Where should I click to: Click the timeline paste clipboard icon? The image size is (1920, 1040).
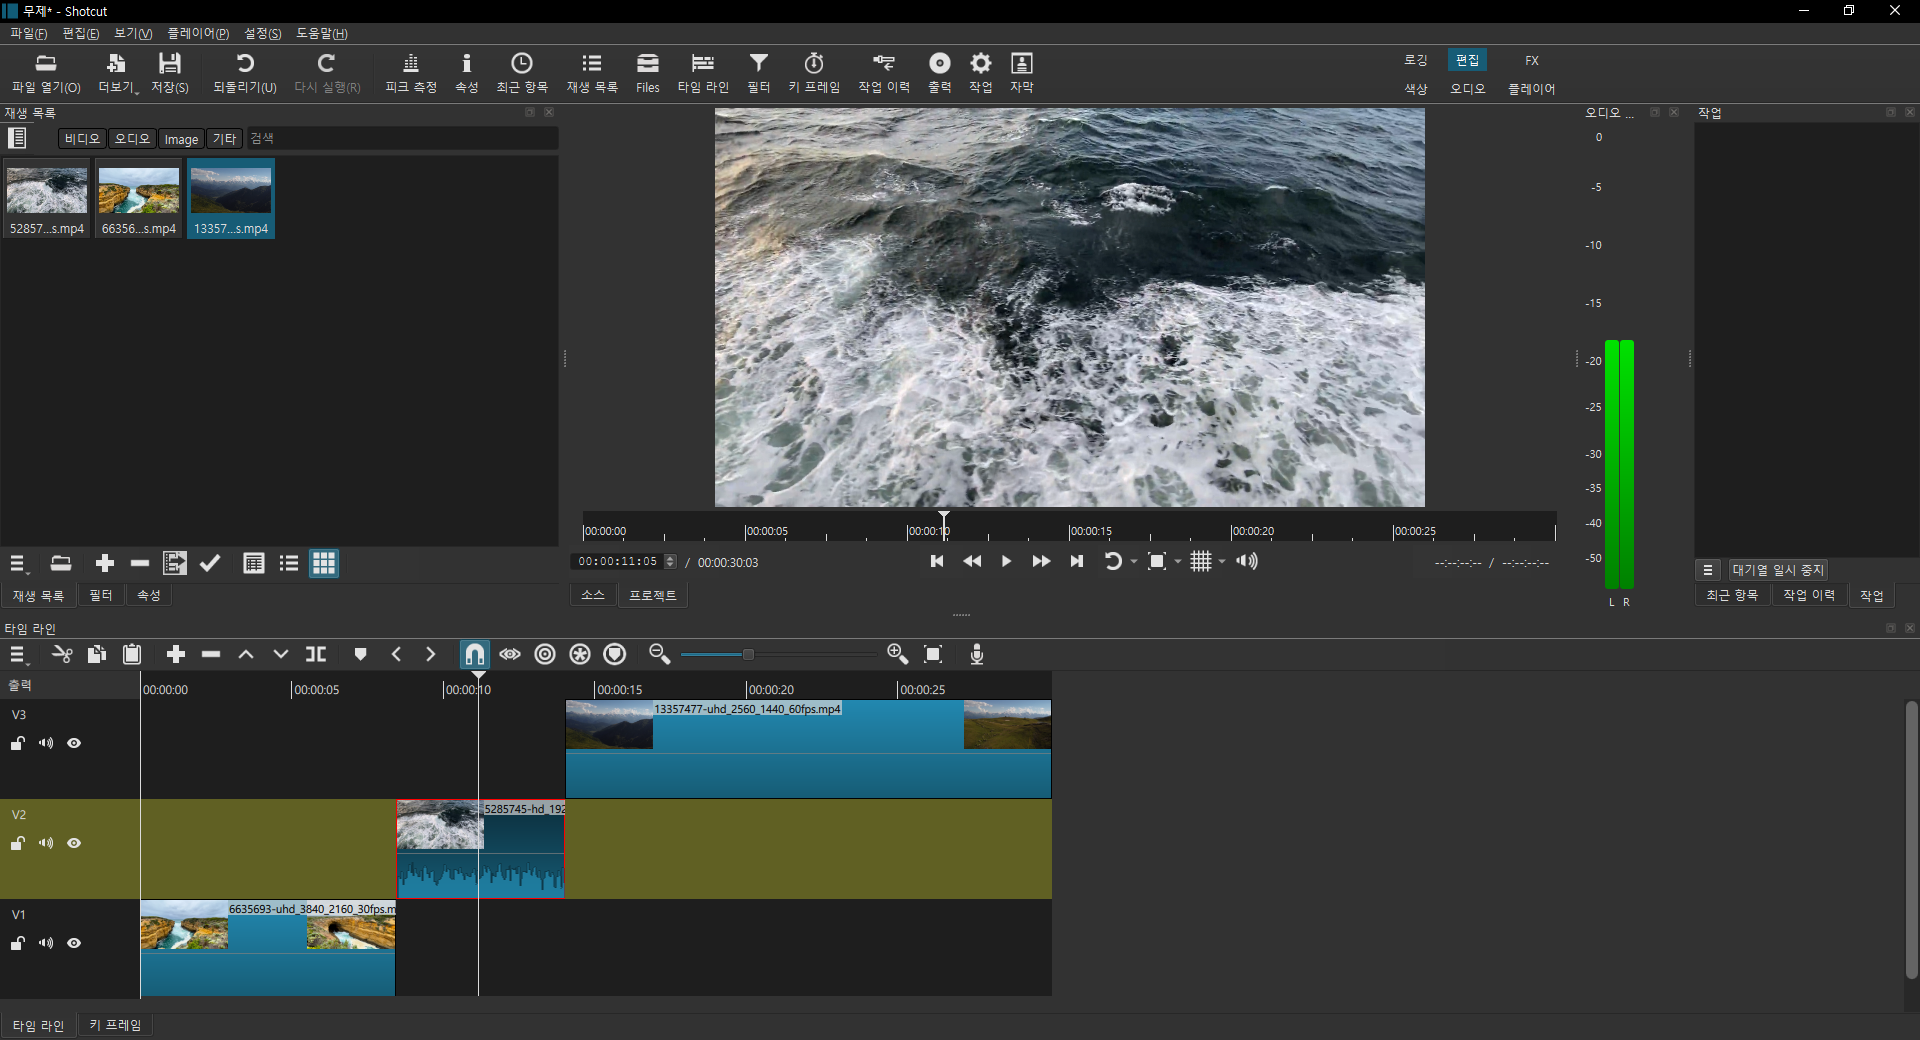point(132,654)
